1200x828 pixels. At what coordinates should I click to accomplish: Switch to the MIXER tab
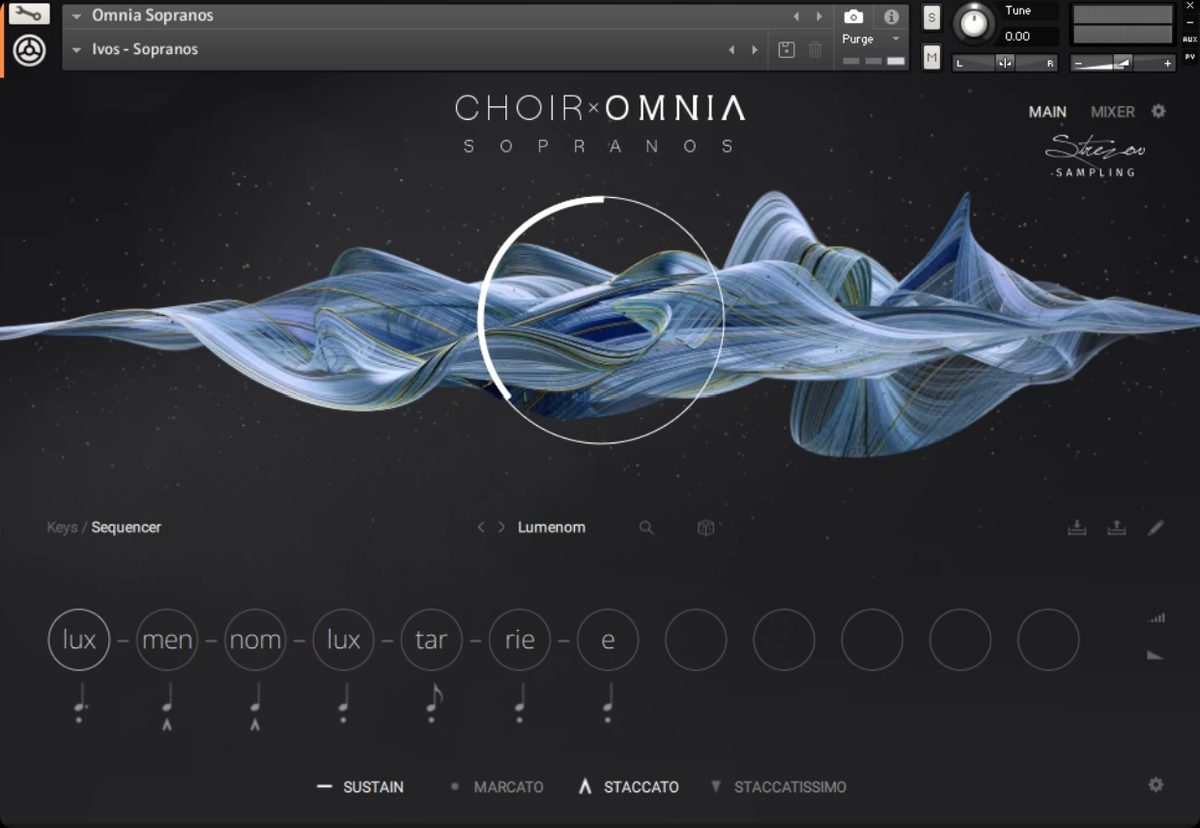1112,112
